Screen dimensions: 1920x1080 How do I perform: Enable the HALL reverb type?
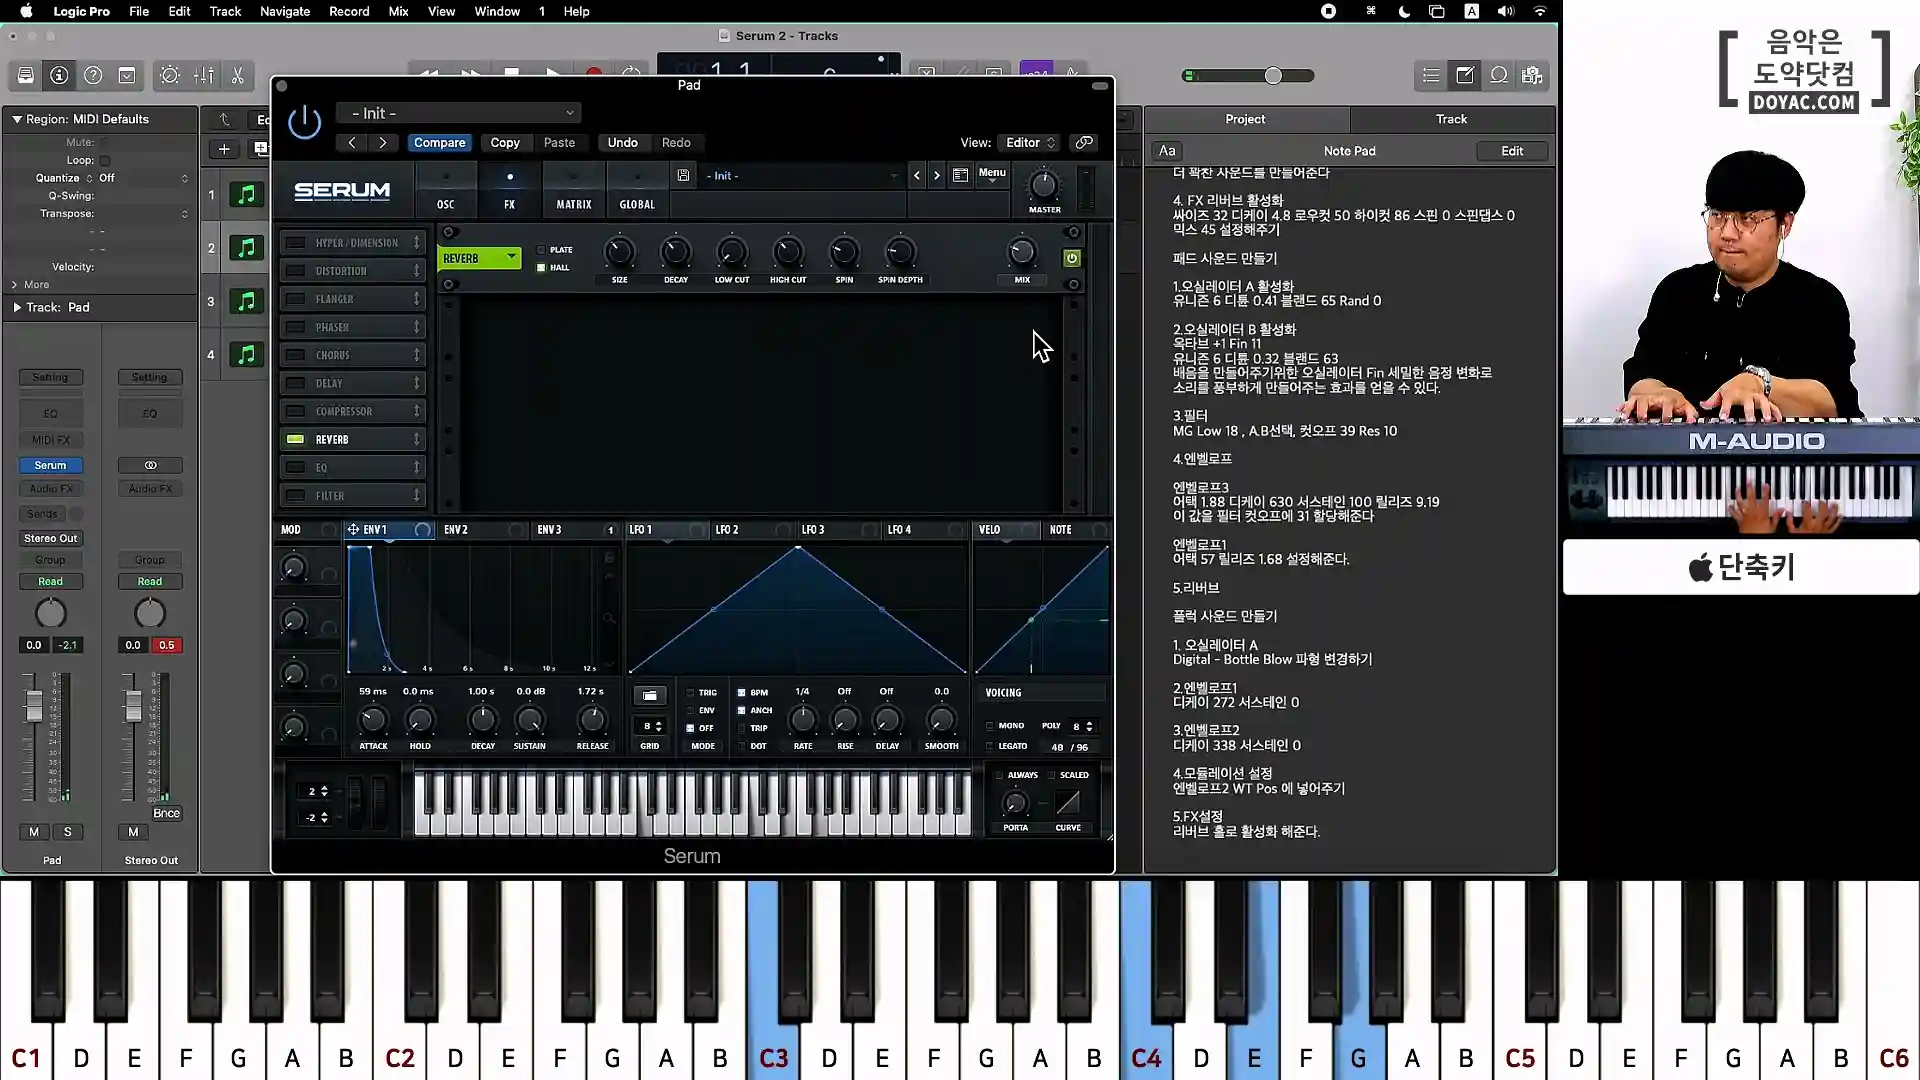tap(542, 267)
